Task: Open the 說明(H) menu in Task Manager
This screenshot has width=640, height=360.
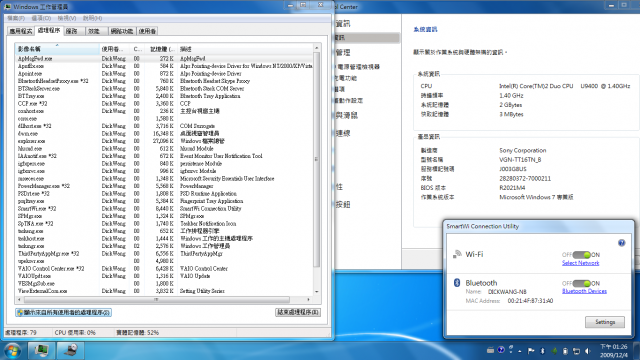Action: click(x=93, y=18)
